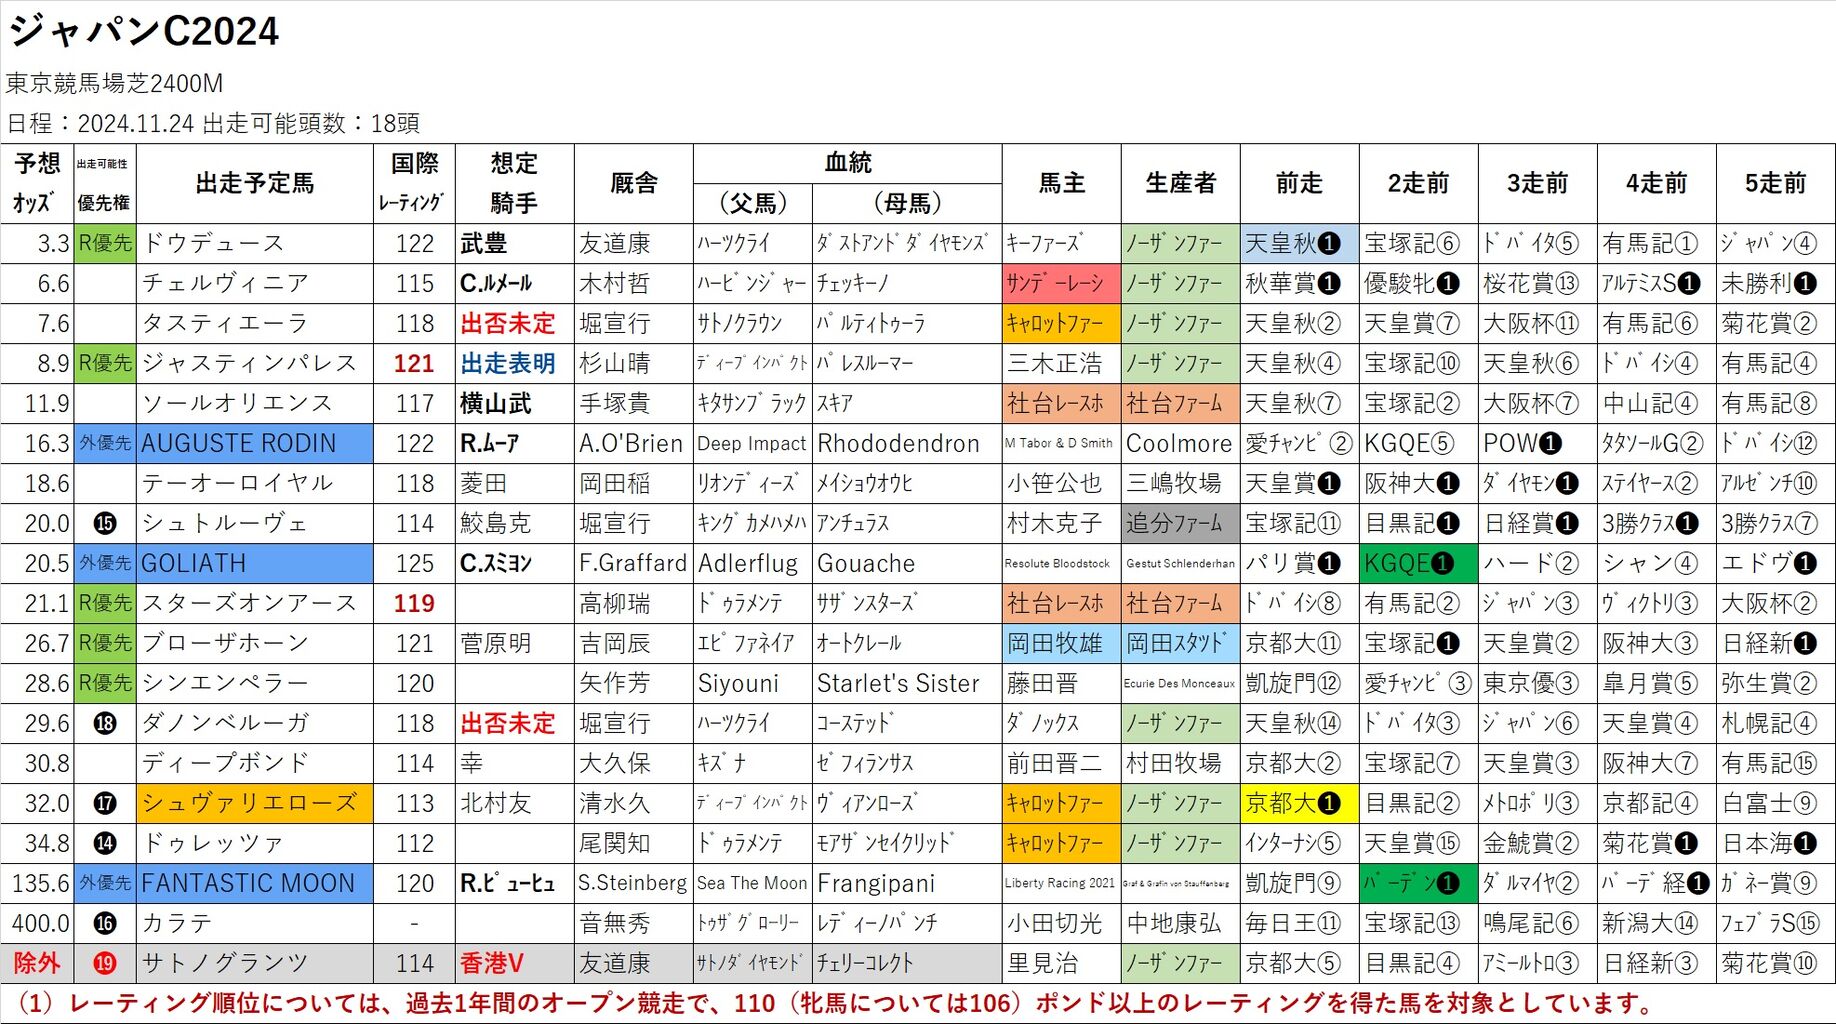1836x1024 pixels.
Task: Select the horse name 'ドゥレッツァ'
Action: [x=213, y=843]
